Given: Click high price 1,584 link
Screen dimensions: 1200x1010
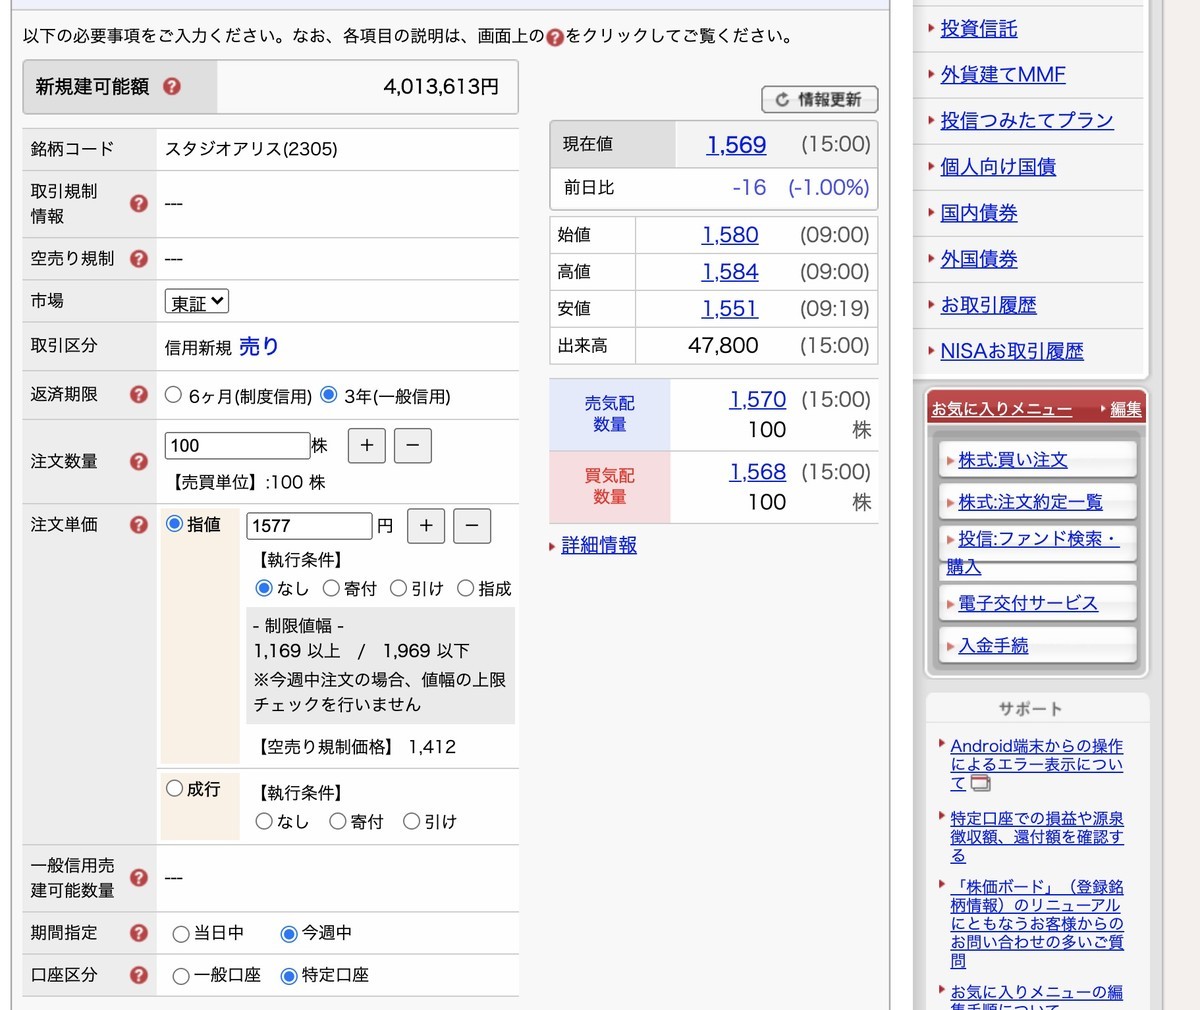Looking at the screenshot, I should click(730, 272).
